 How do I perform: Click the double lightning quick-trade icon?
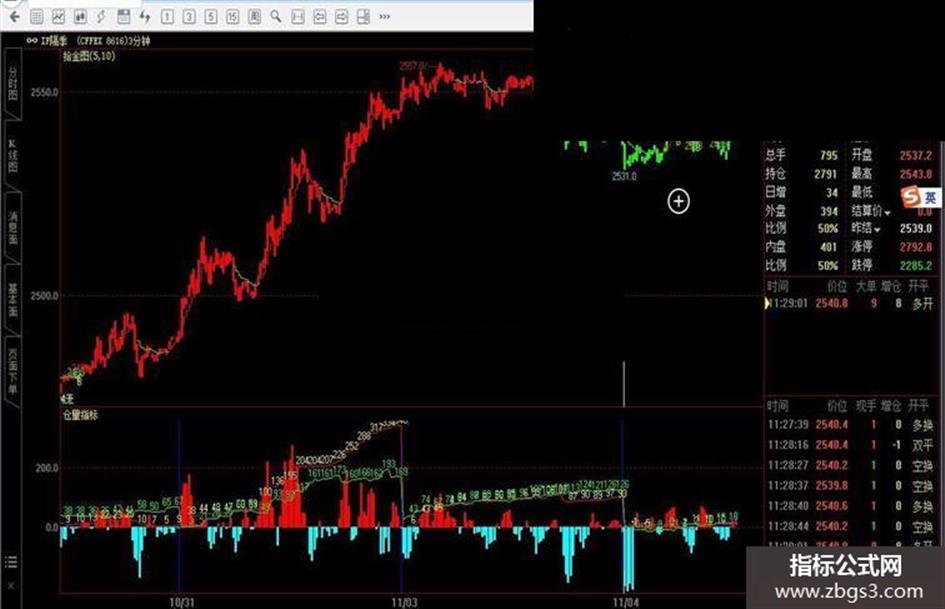[x=145, y=17]
